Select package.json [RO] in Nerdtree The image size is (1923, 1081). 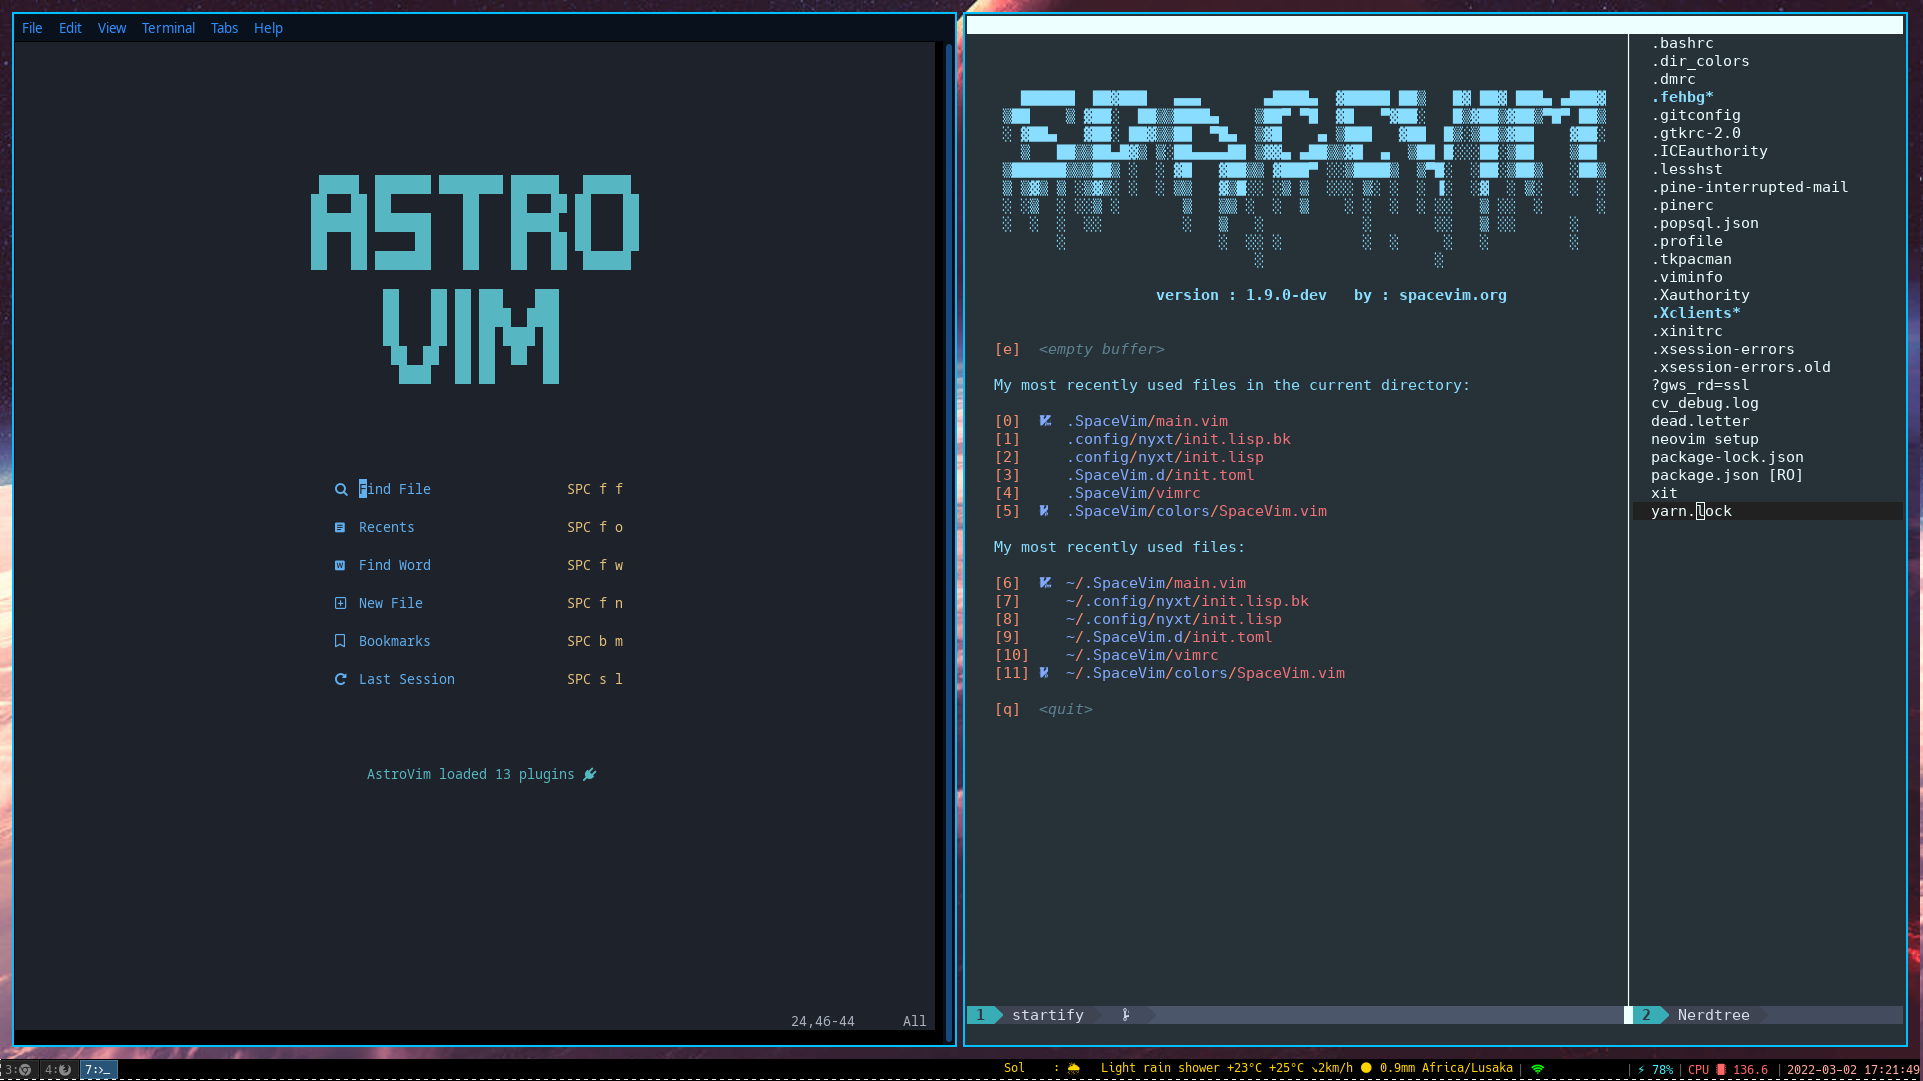pyautogui.click(x=1727, y=475)
